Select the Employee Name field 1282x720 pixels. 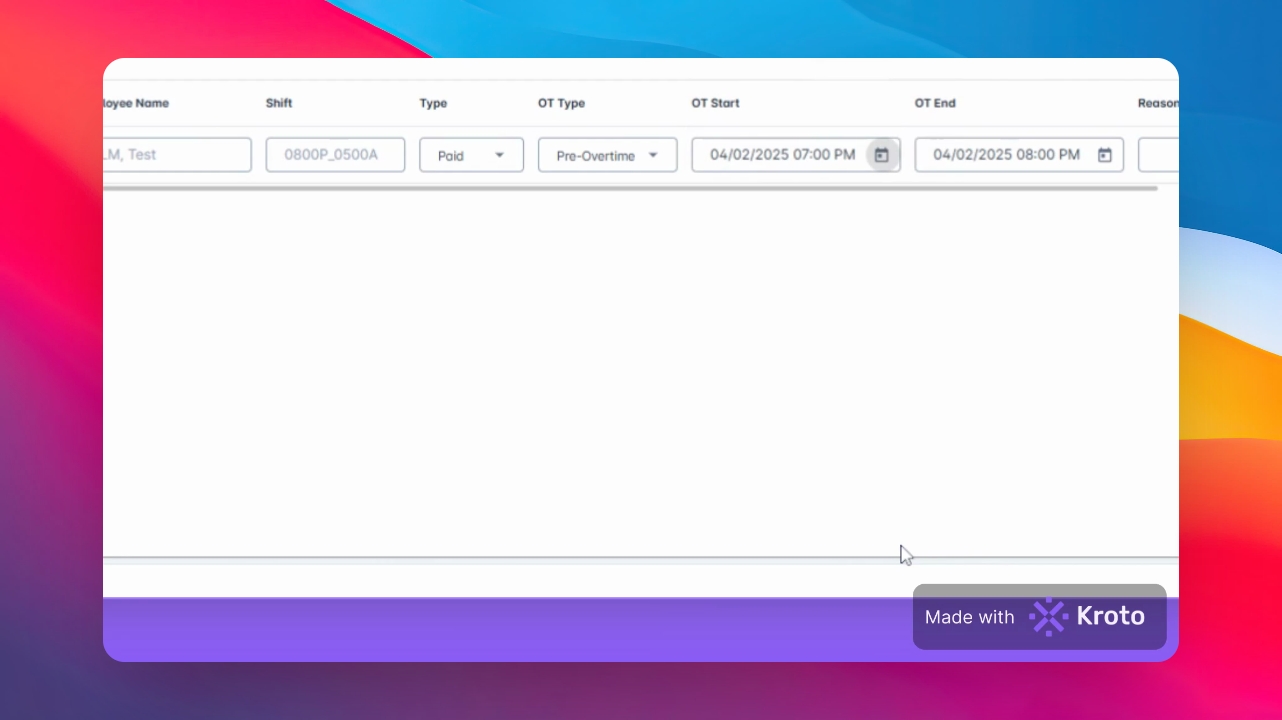coord(177,155)
